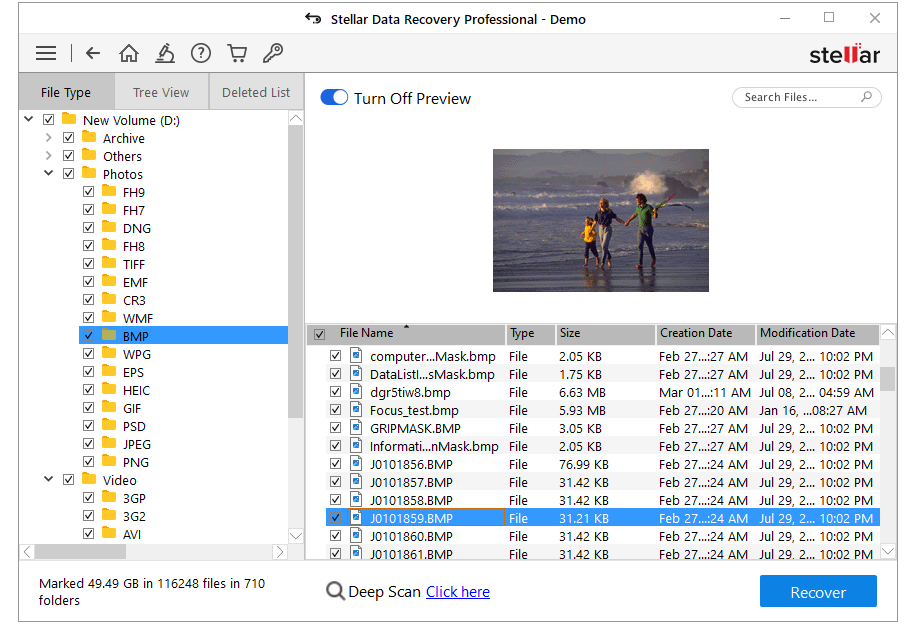The height and width of the screenshot is (629, 911).
Task: Open the Help question mark icon
Action: (x=201, y=53)
